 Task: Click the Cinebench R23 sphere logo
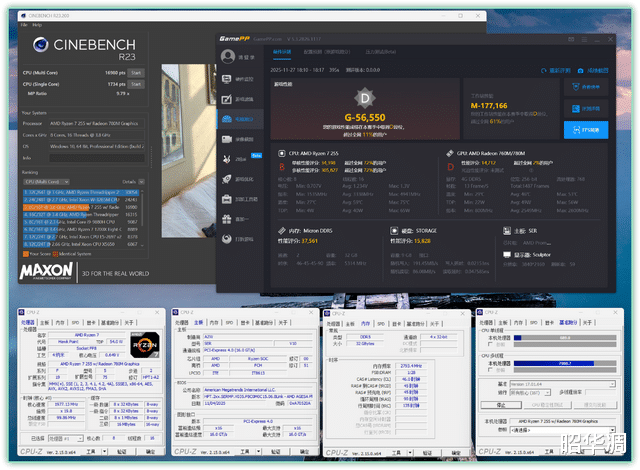[x=40, y=44]
